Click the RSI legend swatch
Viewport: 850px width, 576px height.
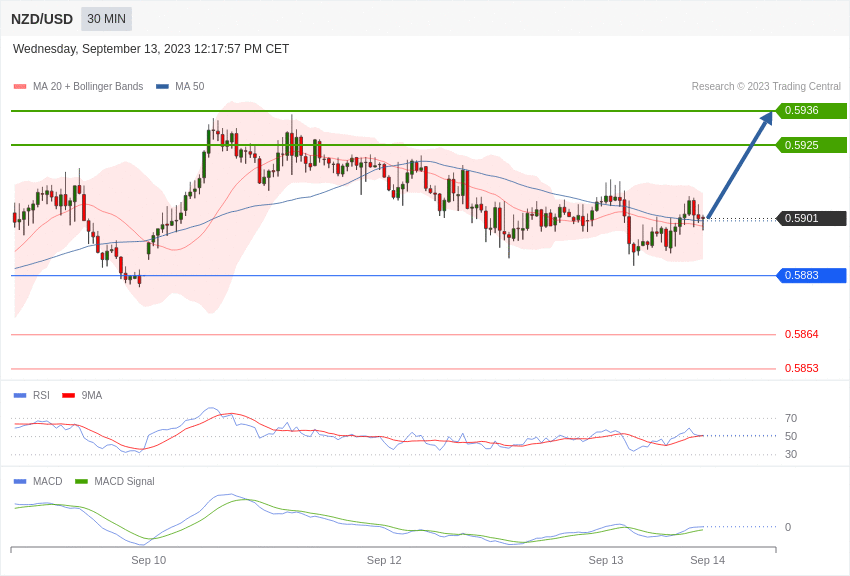pyautogui.click(x=20, y=396)
